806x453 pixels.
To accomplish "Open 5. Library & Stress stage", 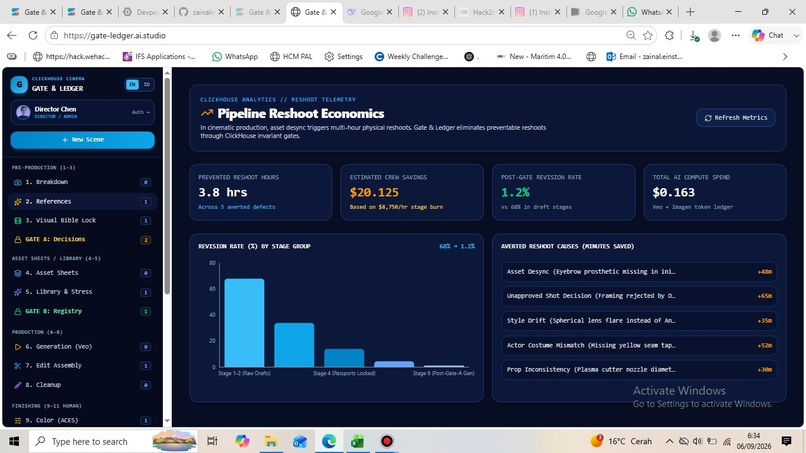I will 82,292.
